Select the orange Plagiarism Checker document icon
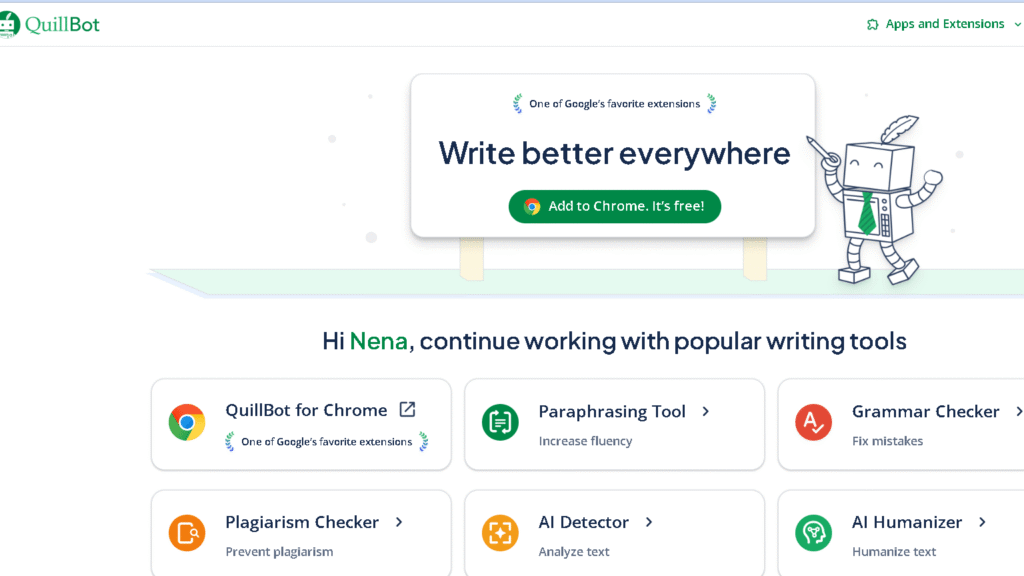The image size is (1024, 576). [x=187, y=533]
